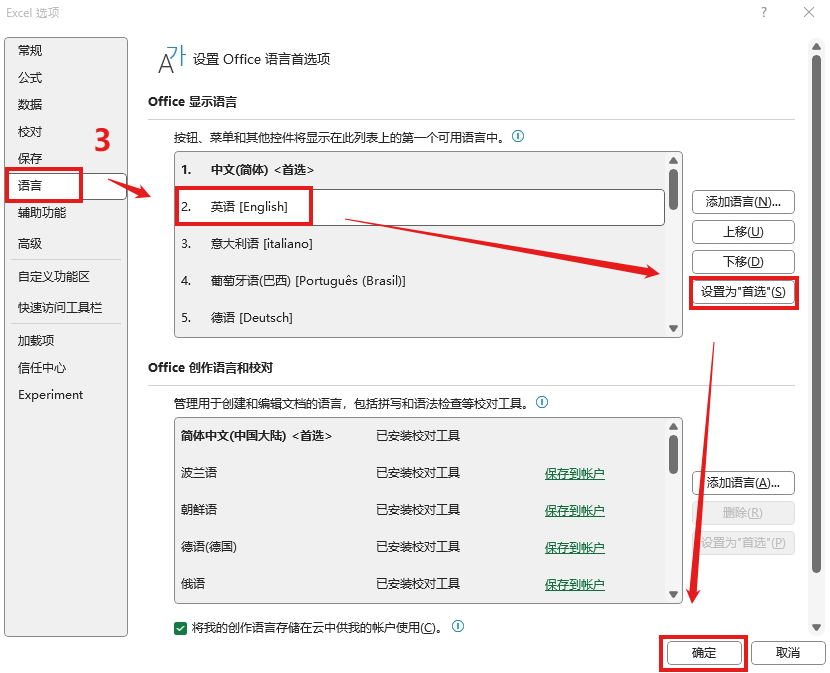Click 保存到帐户 link for 俄语
Screen dimensions: 830x673
coord(574,585)
